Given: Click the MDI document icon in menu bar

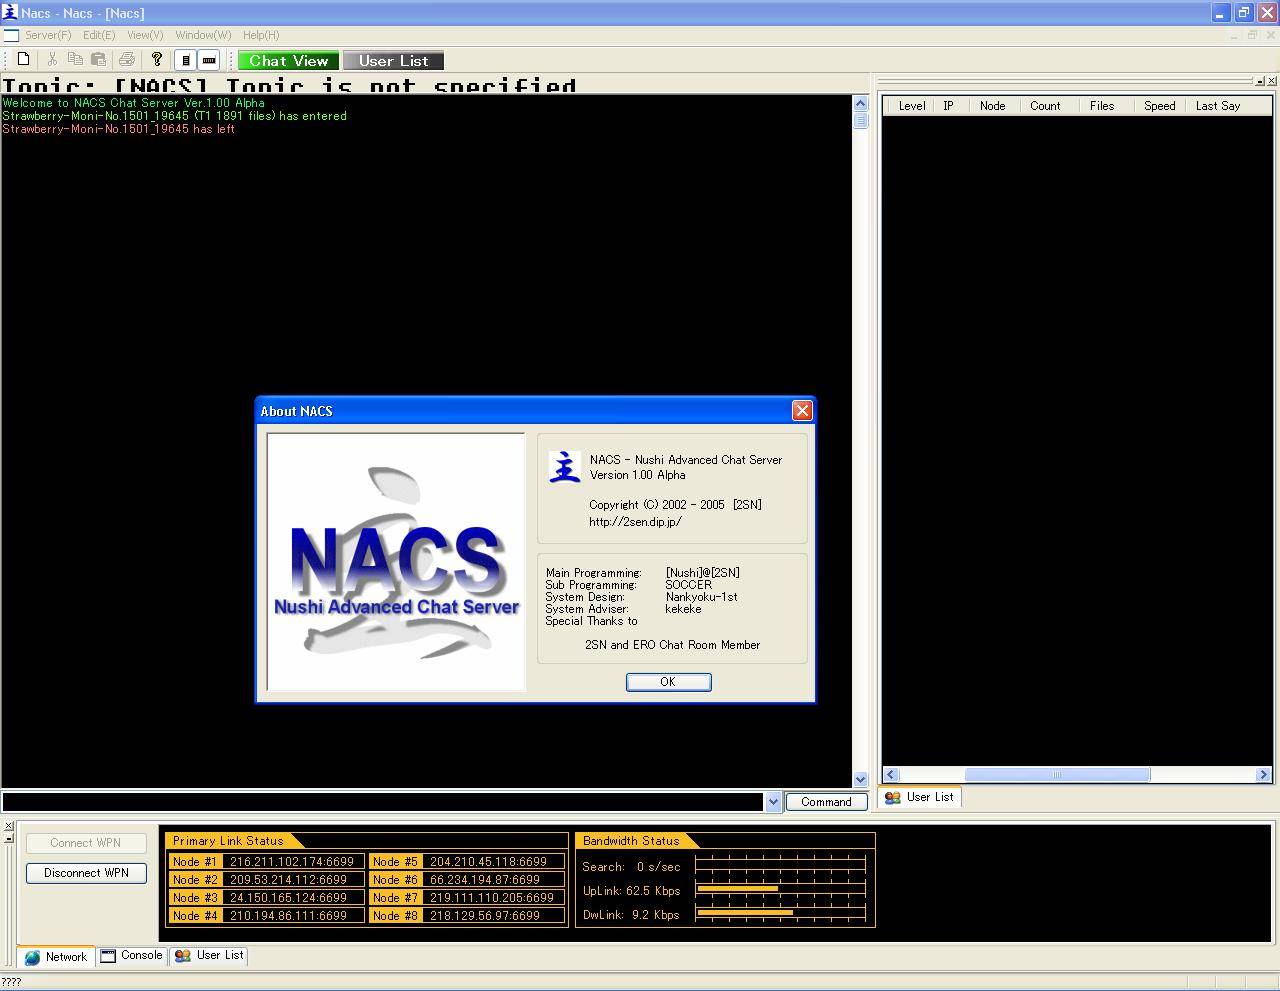Looking at the screenshot, I should click(11, 35).
